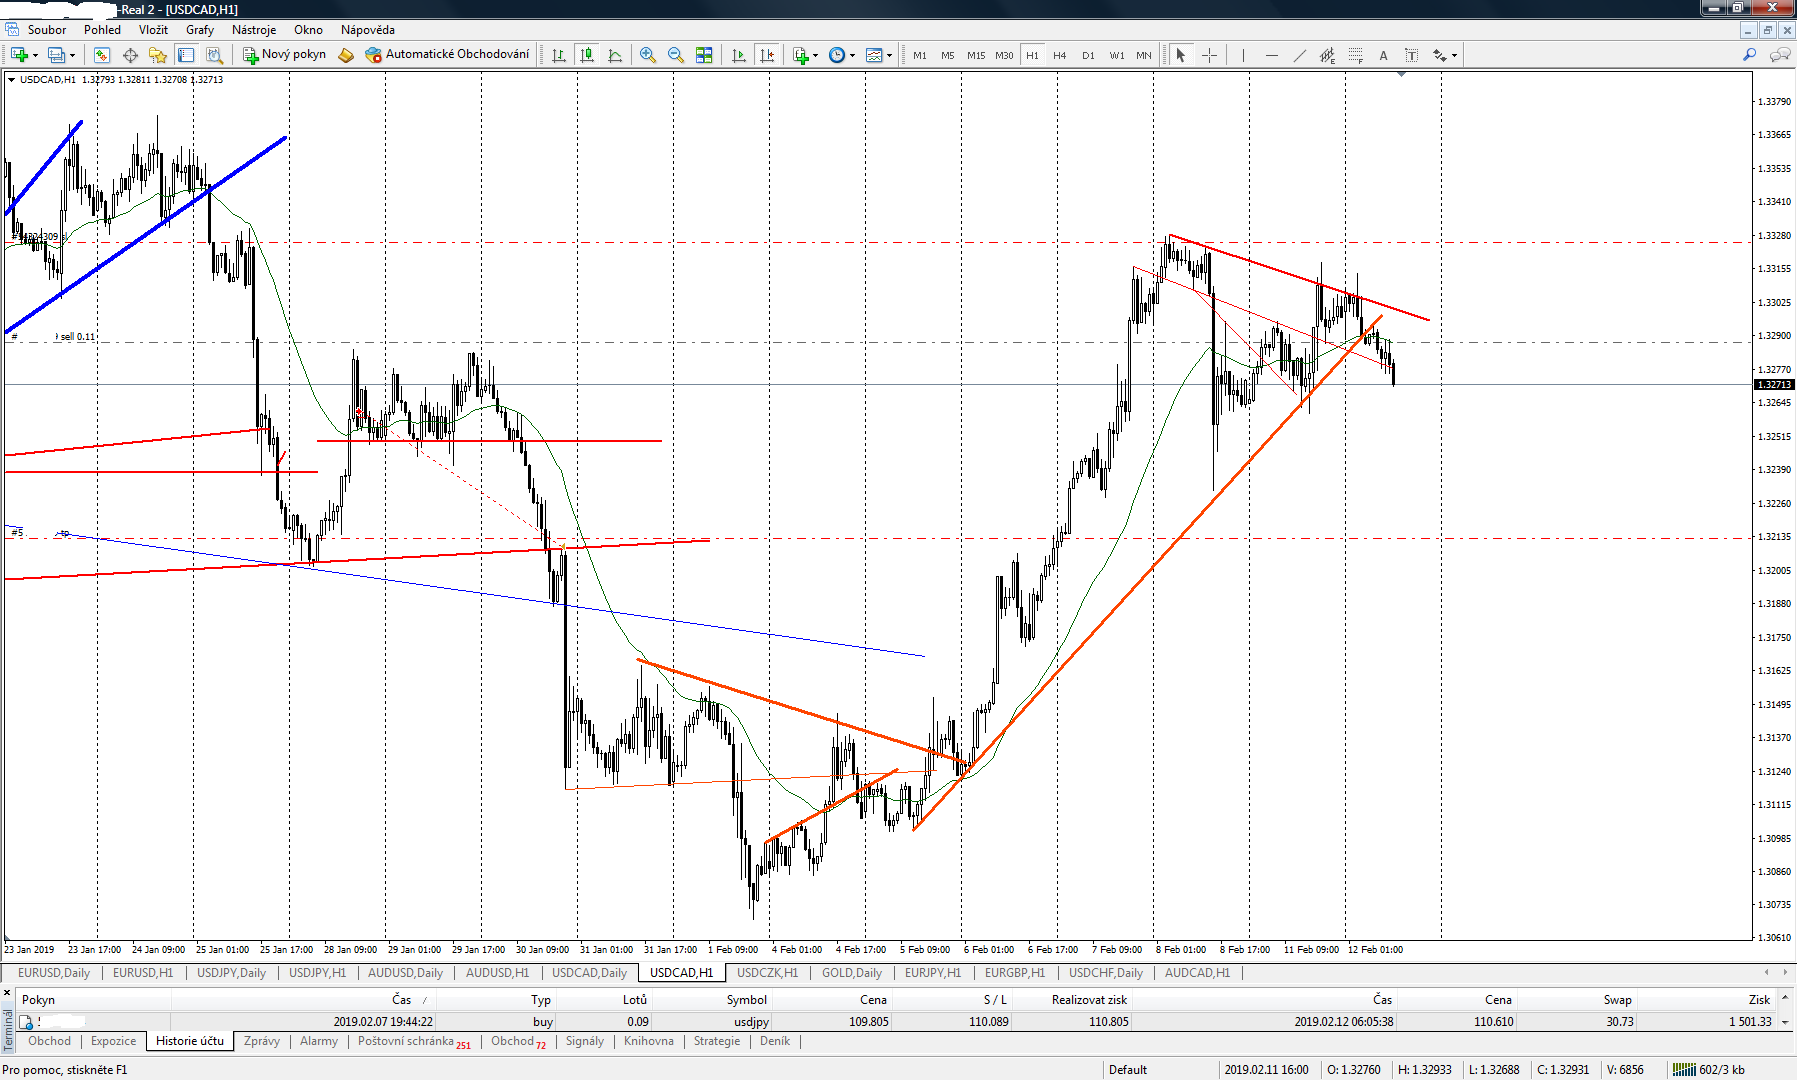Image resolution: width=1797 pixels, height=1080 pixels.
Task: Toggle the Terminal panel visibility
Action: pyautogui.click(x=186, y=55)
